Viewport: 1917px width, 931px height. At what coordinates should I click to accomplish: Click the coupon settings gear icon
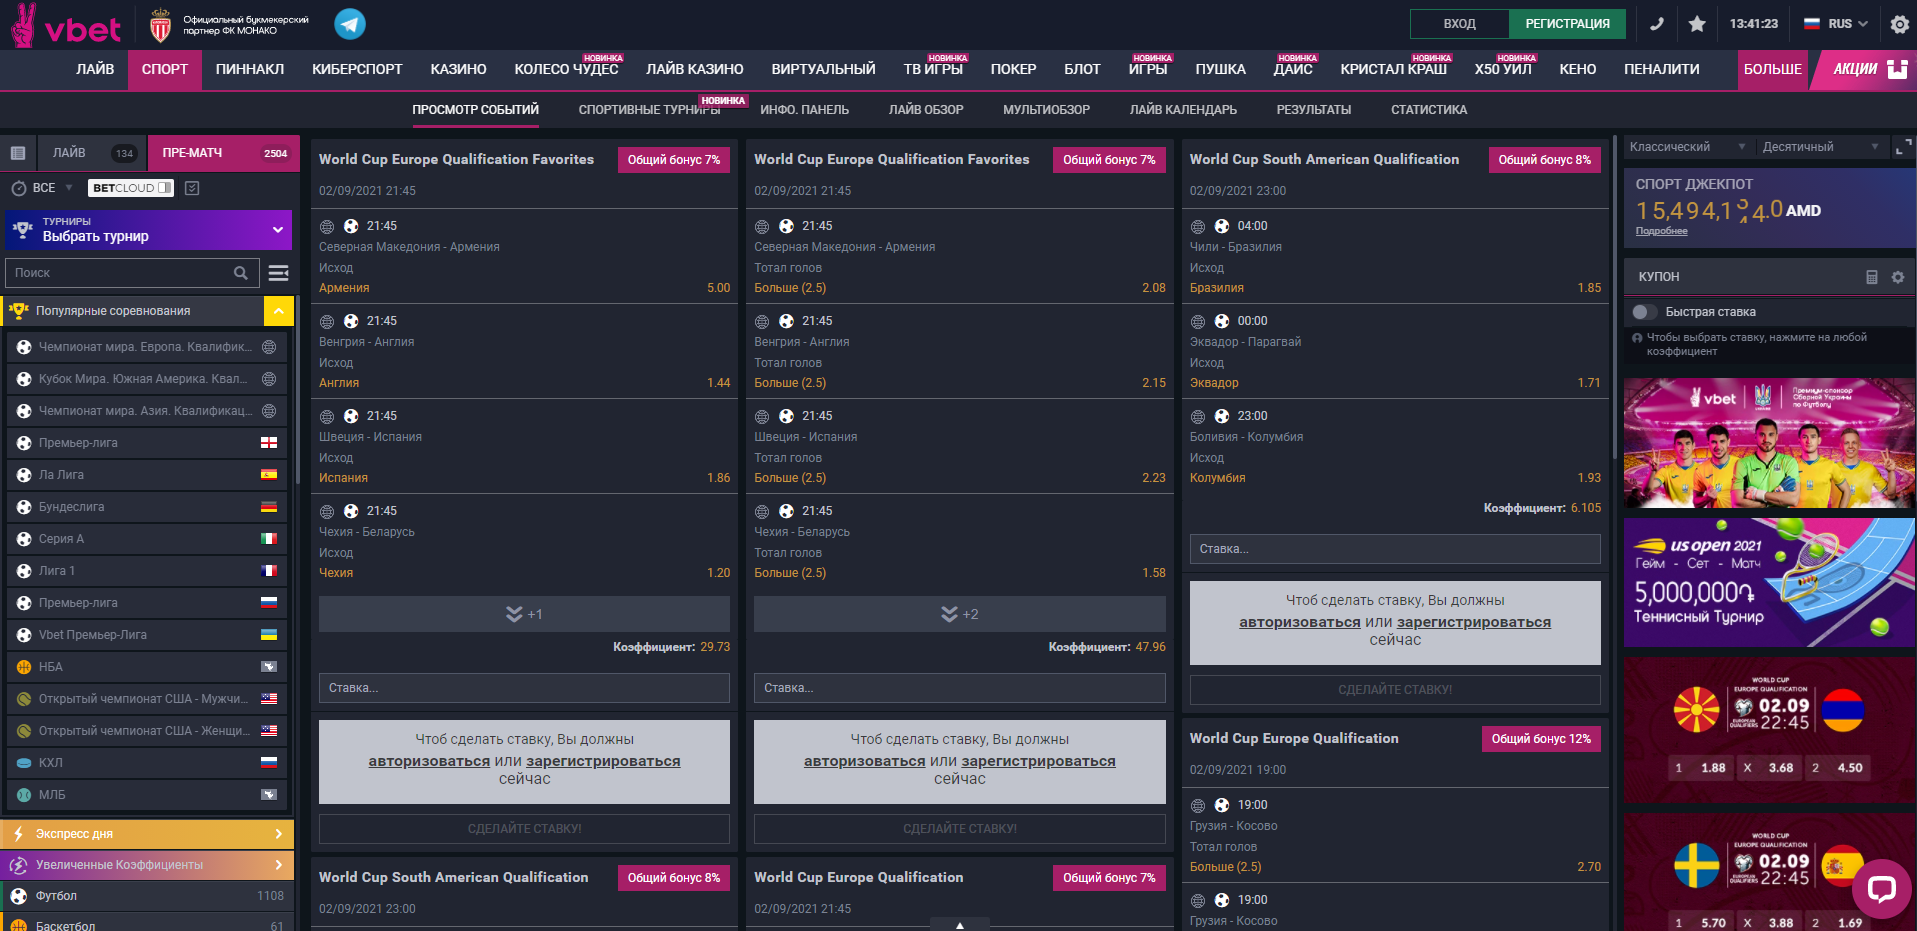1898,277
